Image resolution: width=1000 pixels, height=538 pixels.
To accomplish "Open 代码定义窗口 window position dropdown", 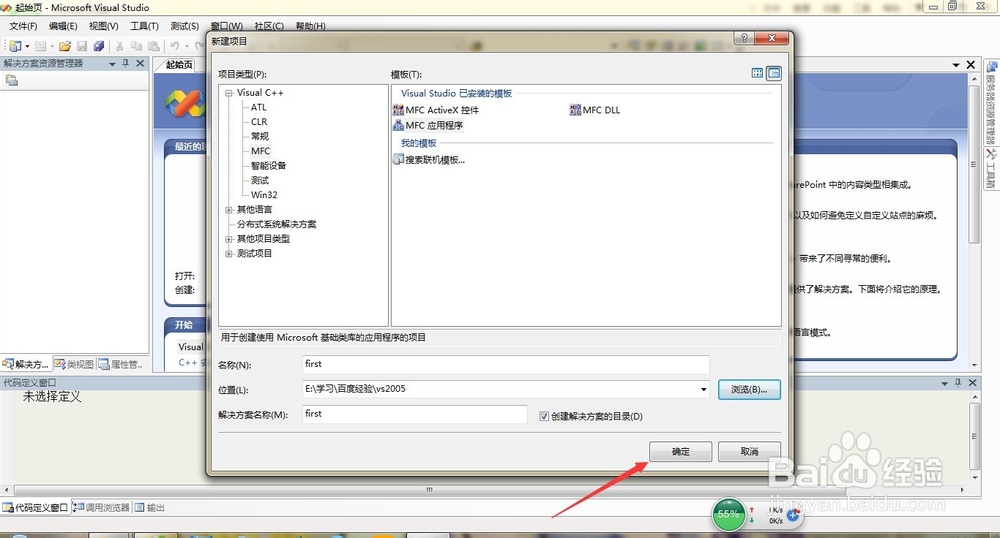I will point(945,383).
